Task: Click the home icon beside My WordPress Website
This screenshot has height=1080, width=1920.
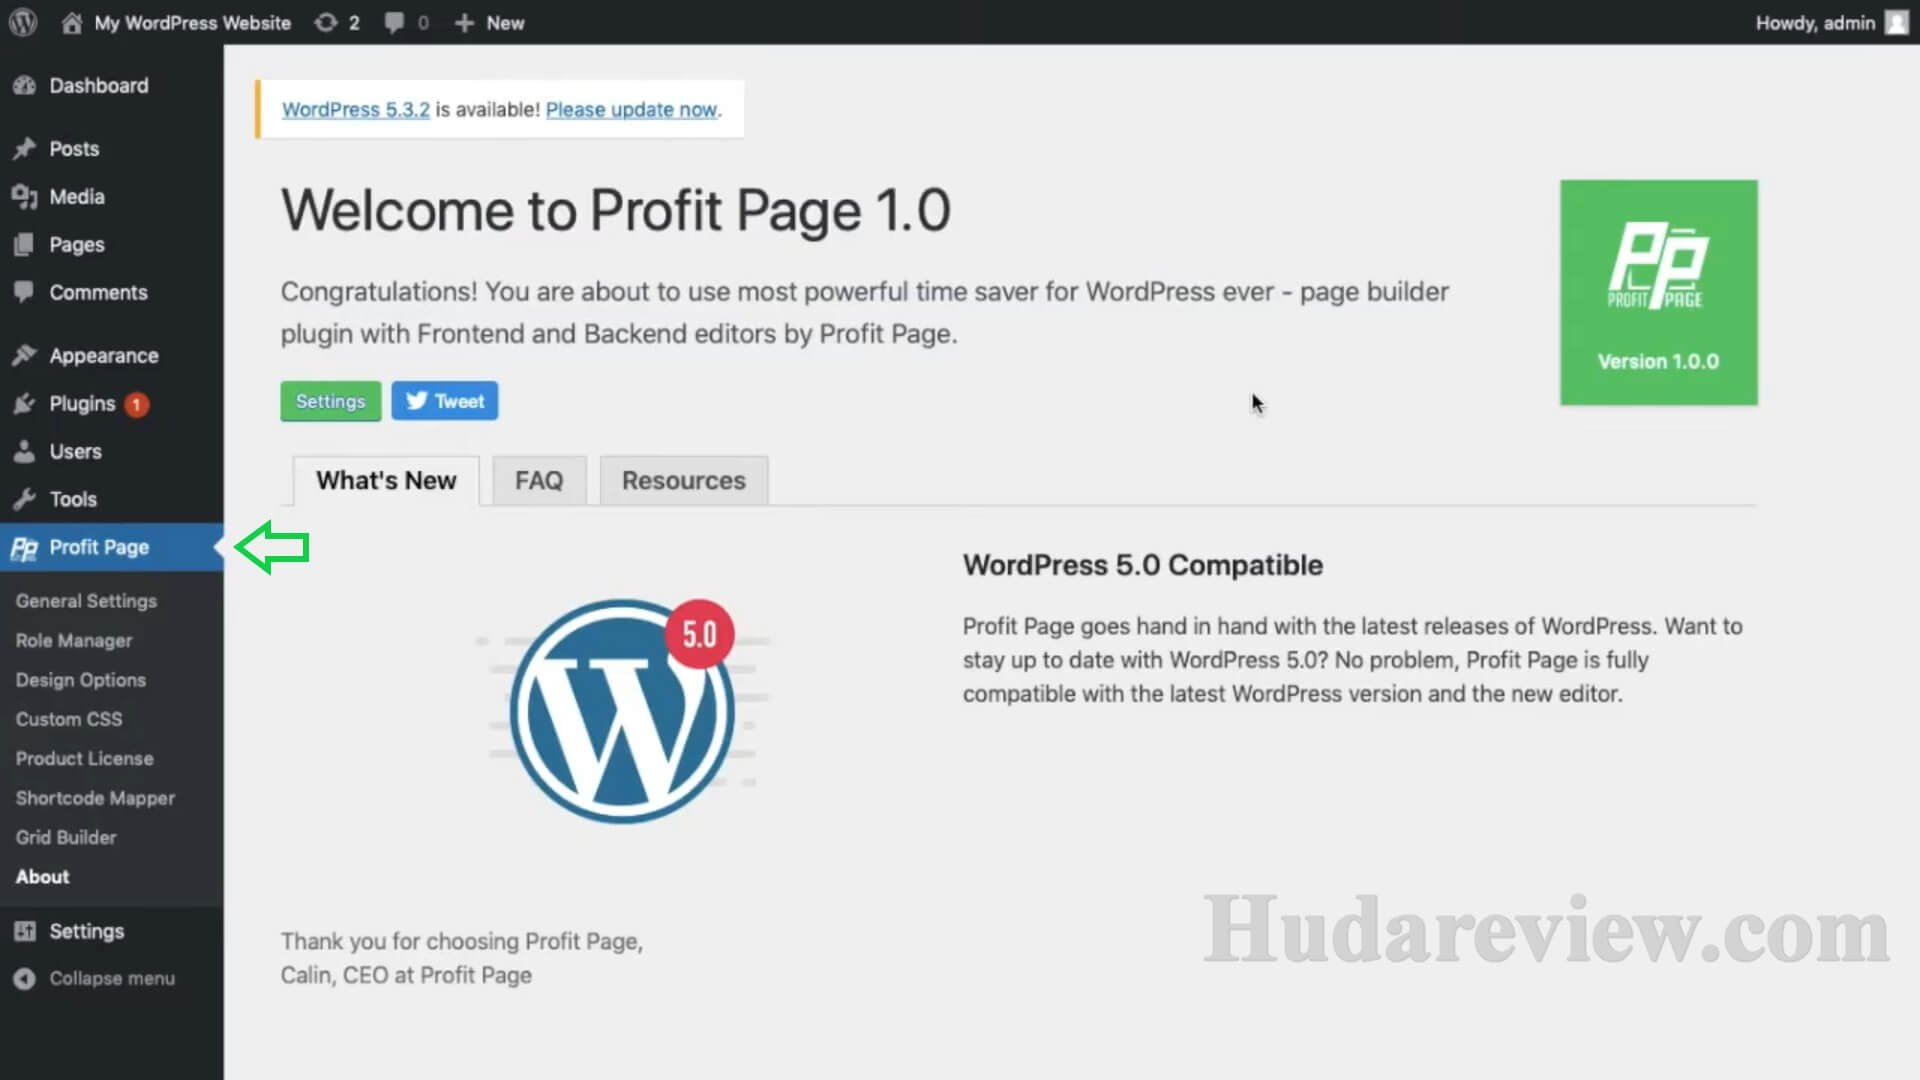Action: pos(71,22)
